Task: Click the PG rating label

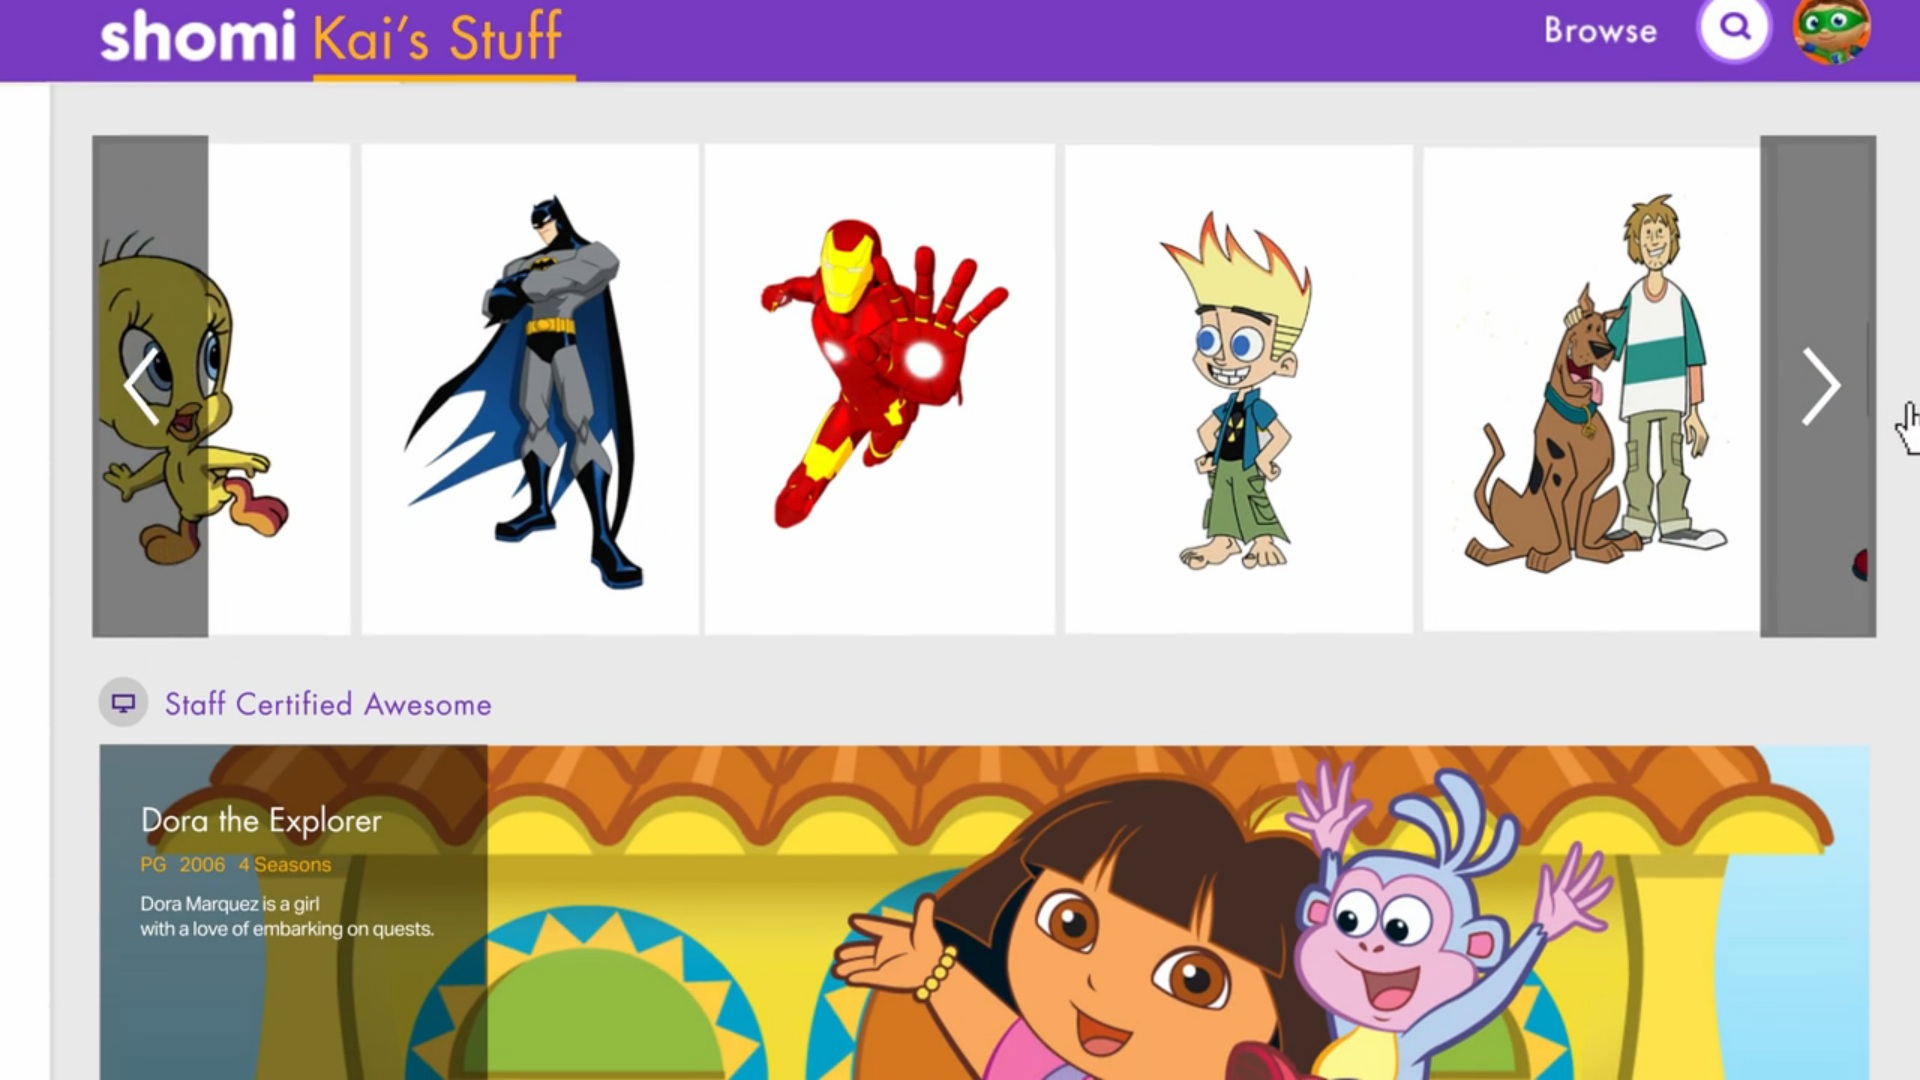Action: 153,865
